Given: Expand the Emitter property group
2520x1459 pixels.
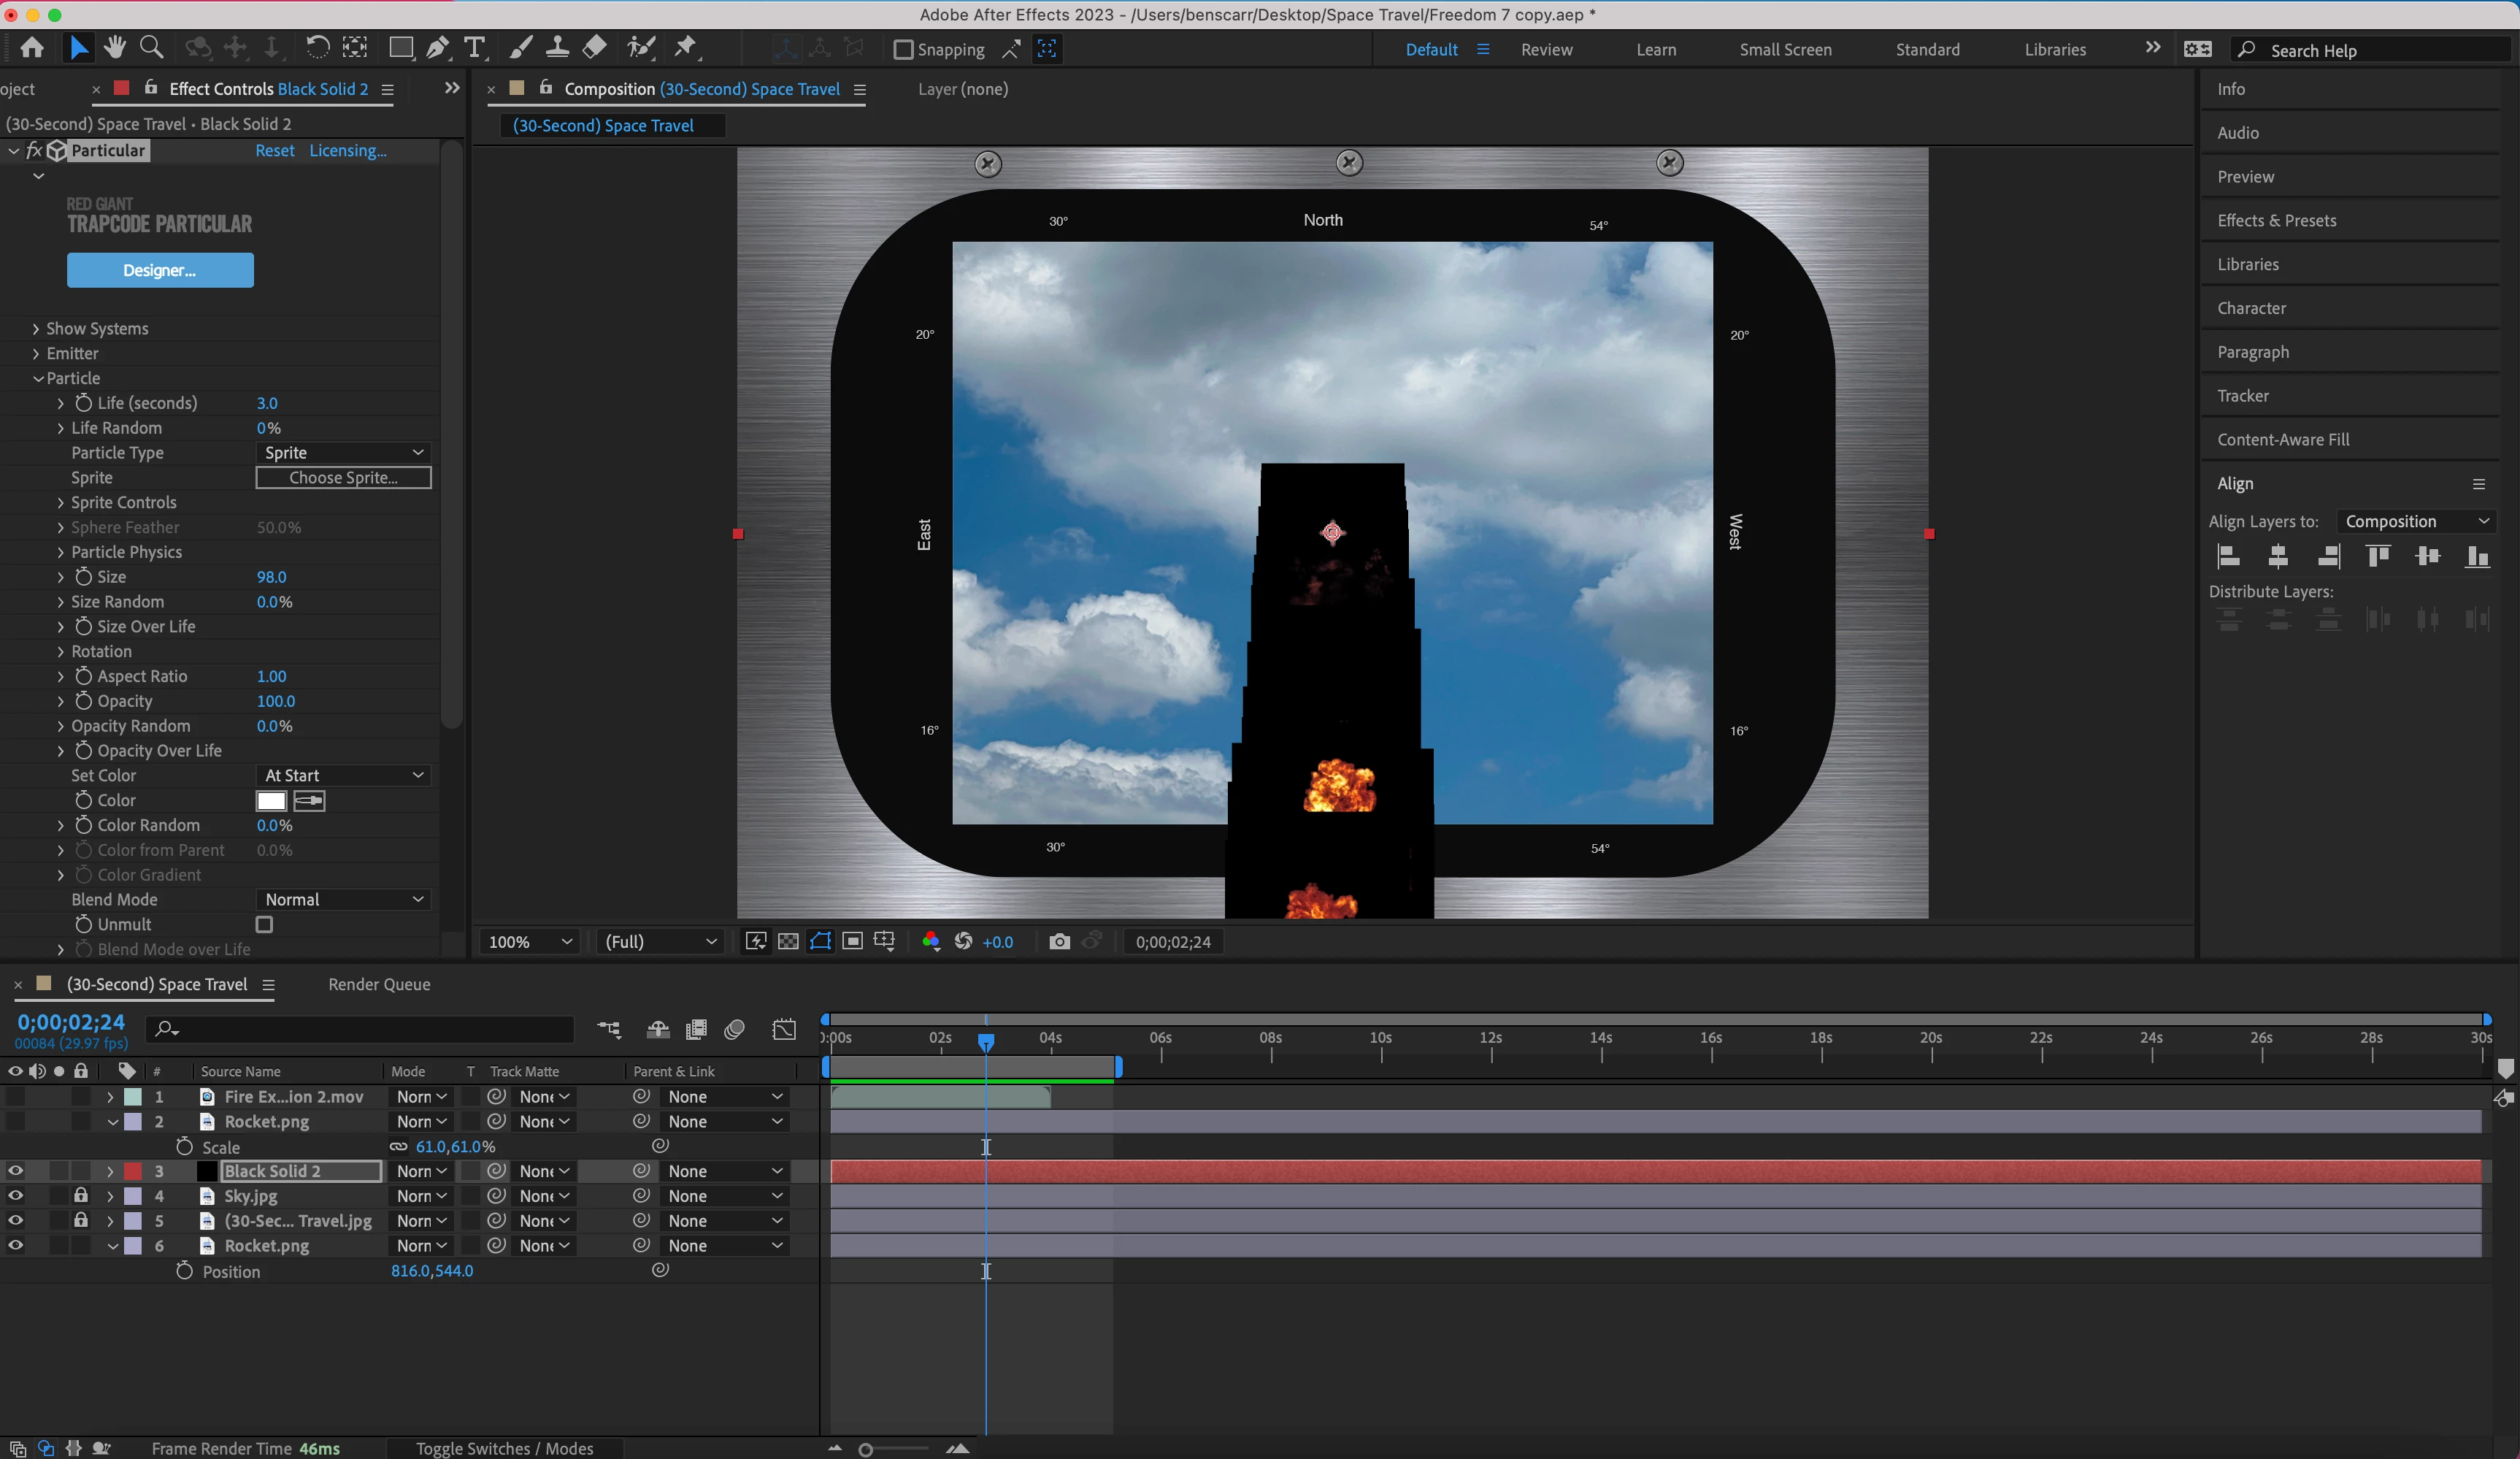Looking at the screenshot, I should (36, 353).
